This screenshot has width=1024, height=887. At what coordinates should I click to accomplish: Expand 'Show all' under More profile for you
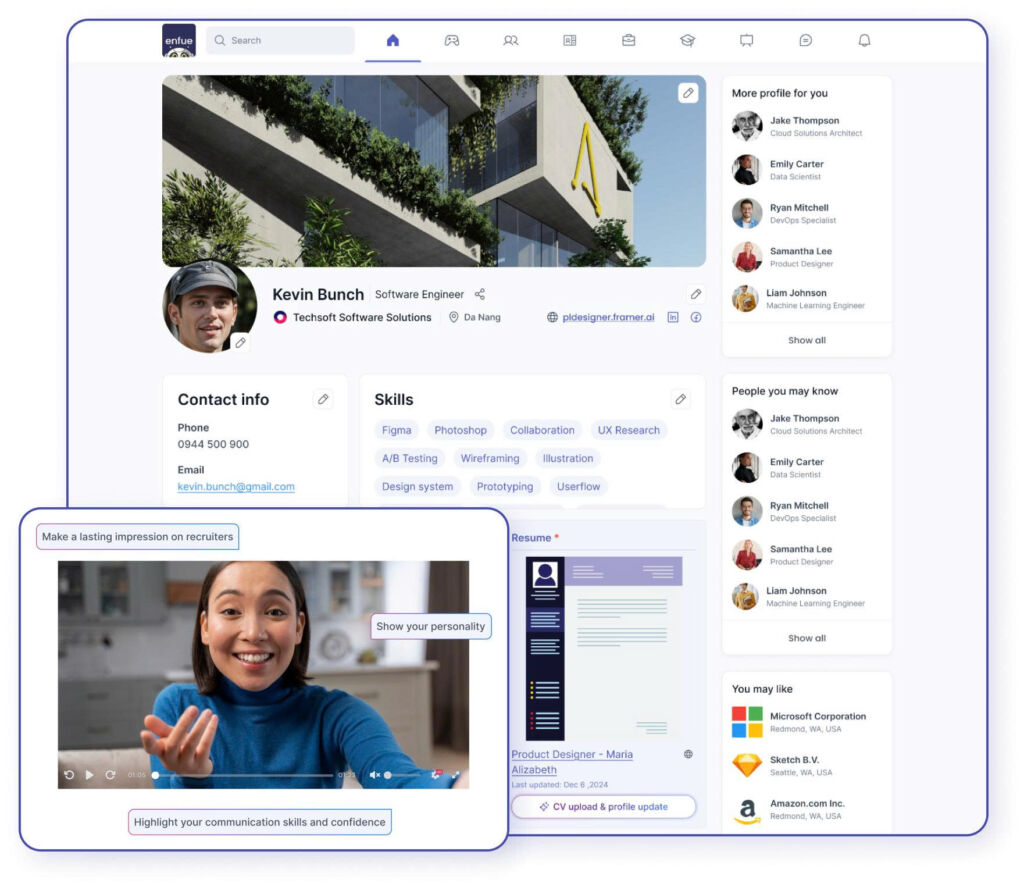(x=806, y=340)
